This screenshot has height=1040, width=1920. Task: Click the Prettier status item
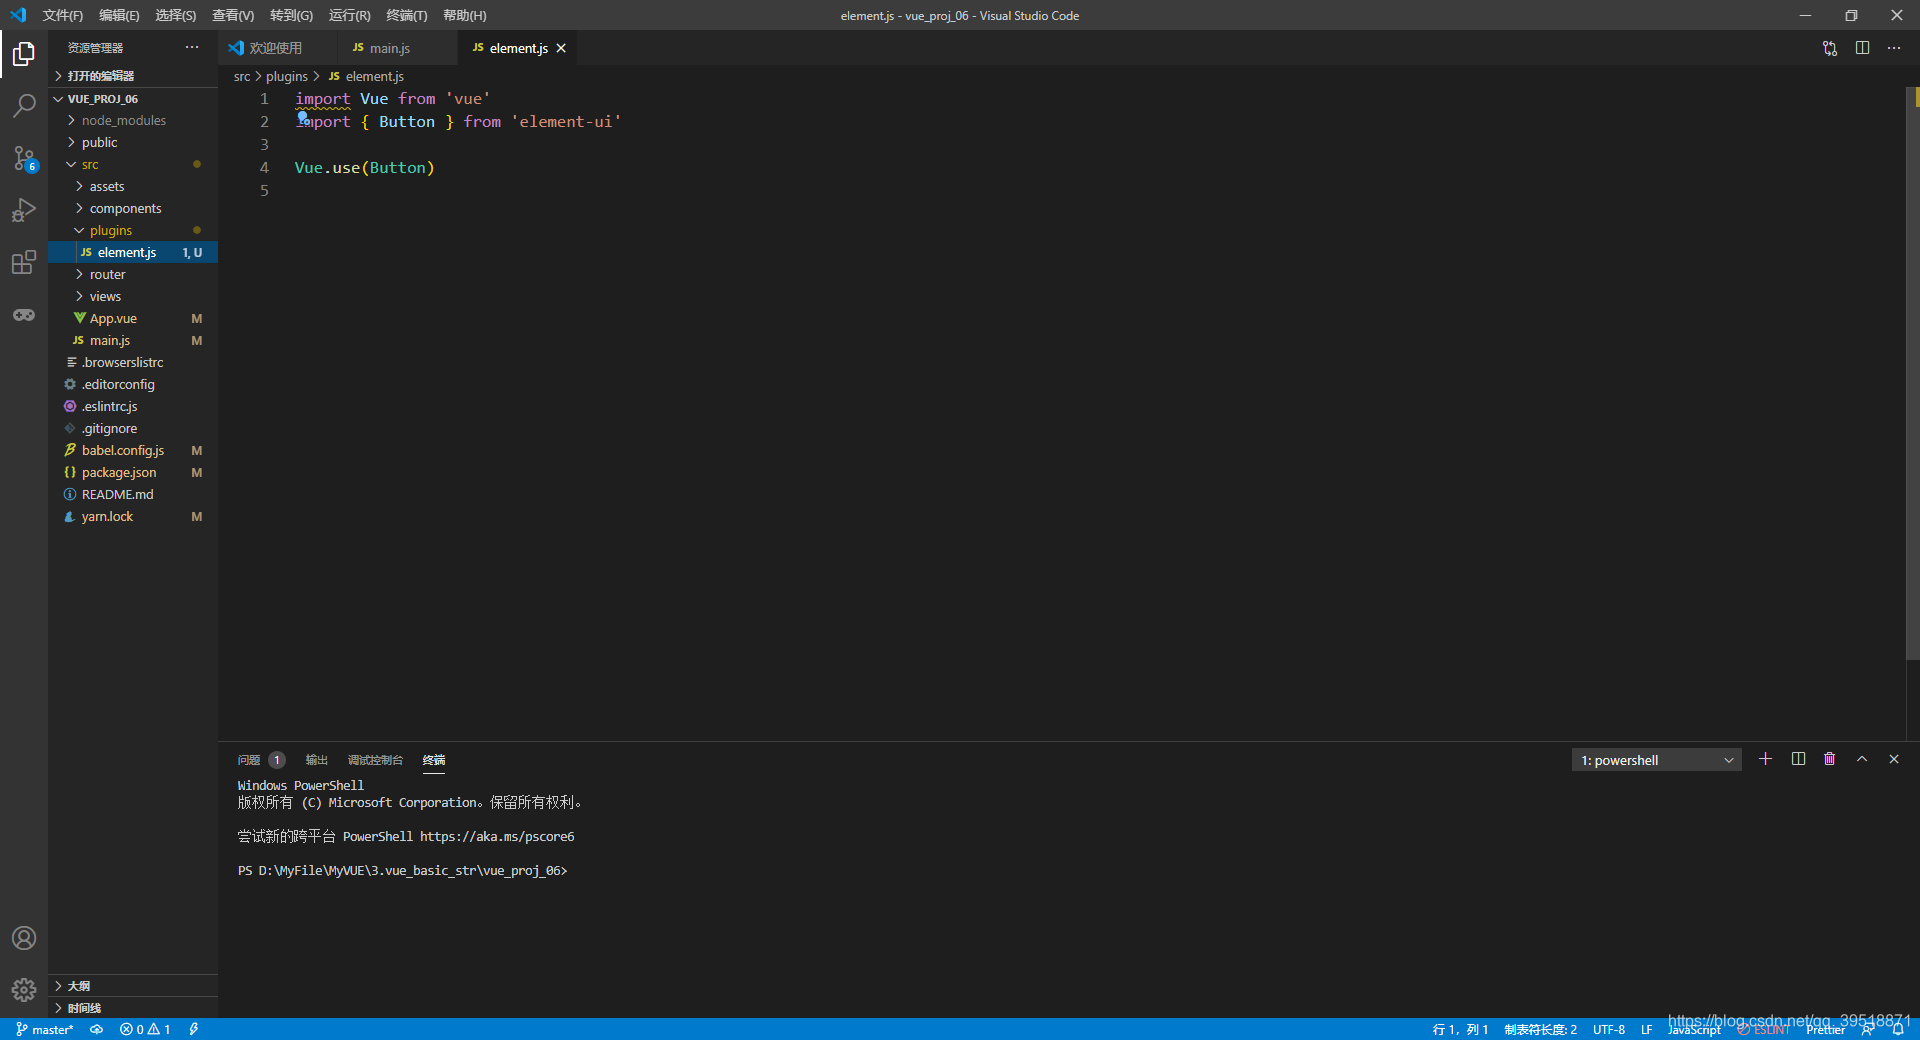click(x=1826, y=1029)
